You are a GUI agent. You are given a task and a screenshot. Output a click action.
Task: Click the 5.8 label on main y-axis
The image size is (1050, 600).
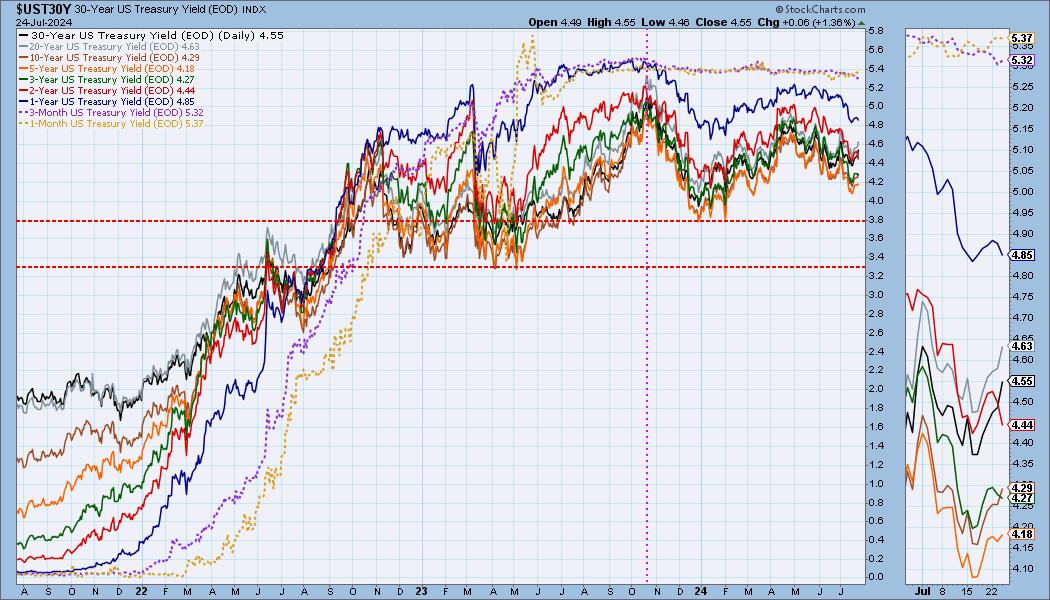tap(875, 31)
